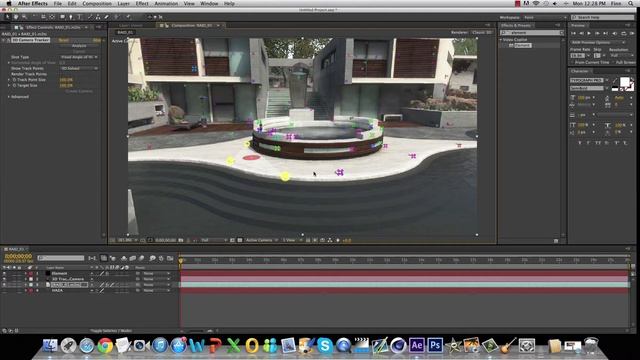Enable Full Screen checkbox in Preview
This screenshot has height=360, width=640.
(x=613, y=62)
